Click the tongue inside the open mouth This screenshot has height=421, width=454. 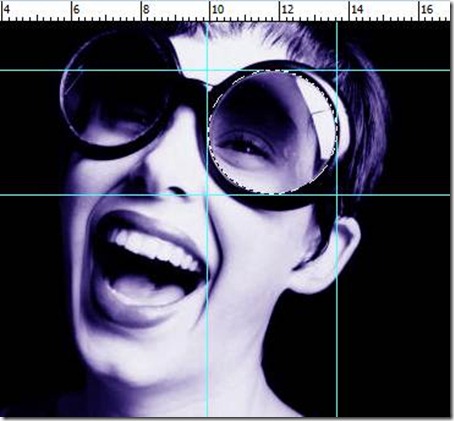click(x=148, y=288)
